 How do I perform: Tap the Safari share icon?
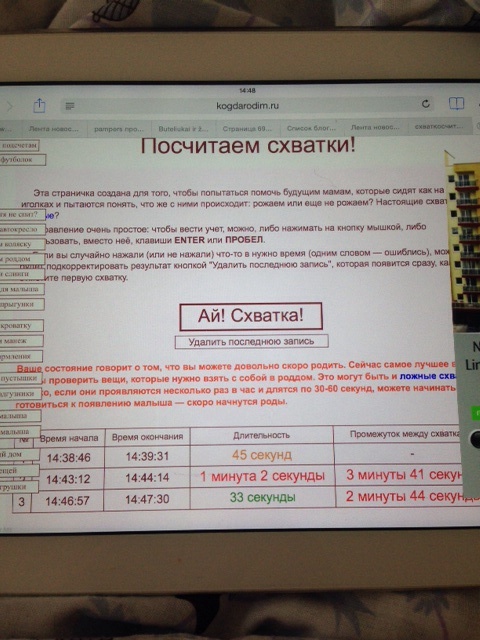click(x=39, y=105)
